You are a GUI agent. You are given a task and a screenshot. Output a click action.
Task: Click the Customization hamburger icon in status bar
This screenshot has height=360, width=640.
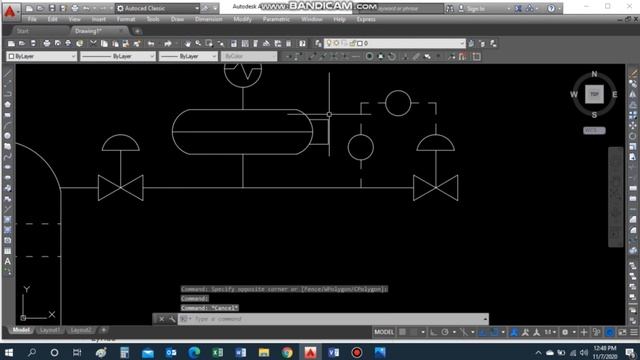click(x=633, y=332)
